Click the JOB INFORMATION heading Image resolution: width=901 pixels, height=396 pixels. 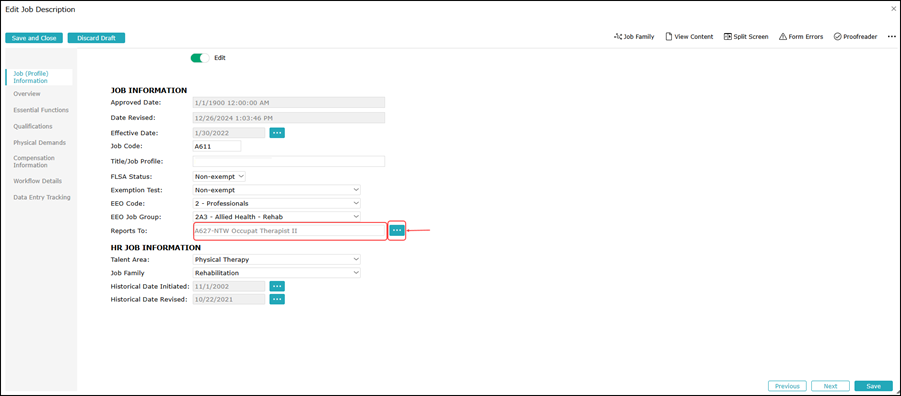coord(149,90)
